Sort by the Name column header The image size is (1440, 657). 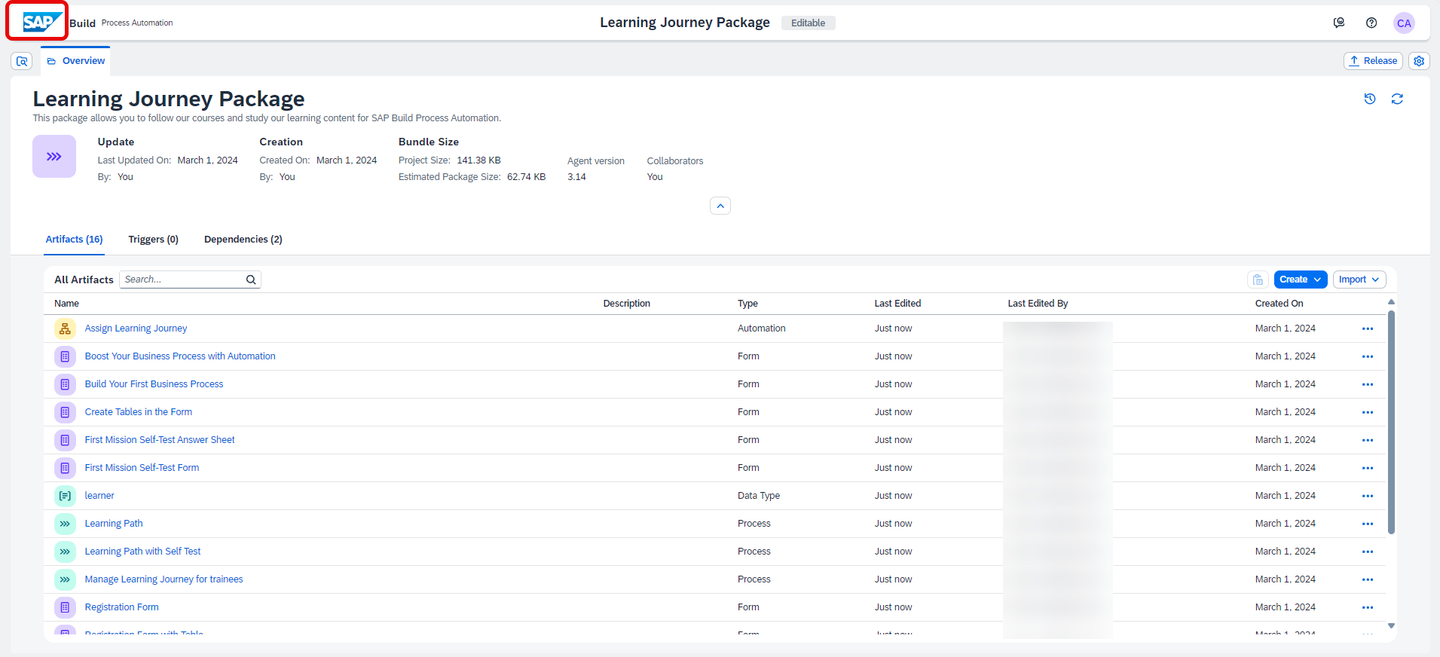pyautogui.click(x=67, y=304)
